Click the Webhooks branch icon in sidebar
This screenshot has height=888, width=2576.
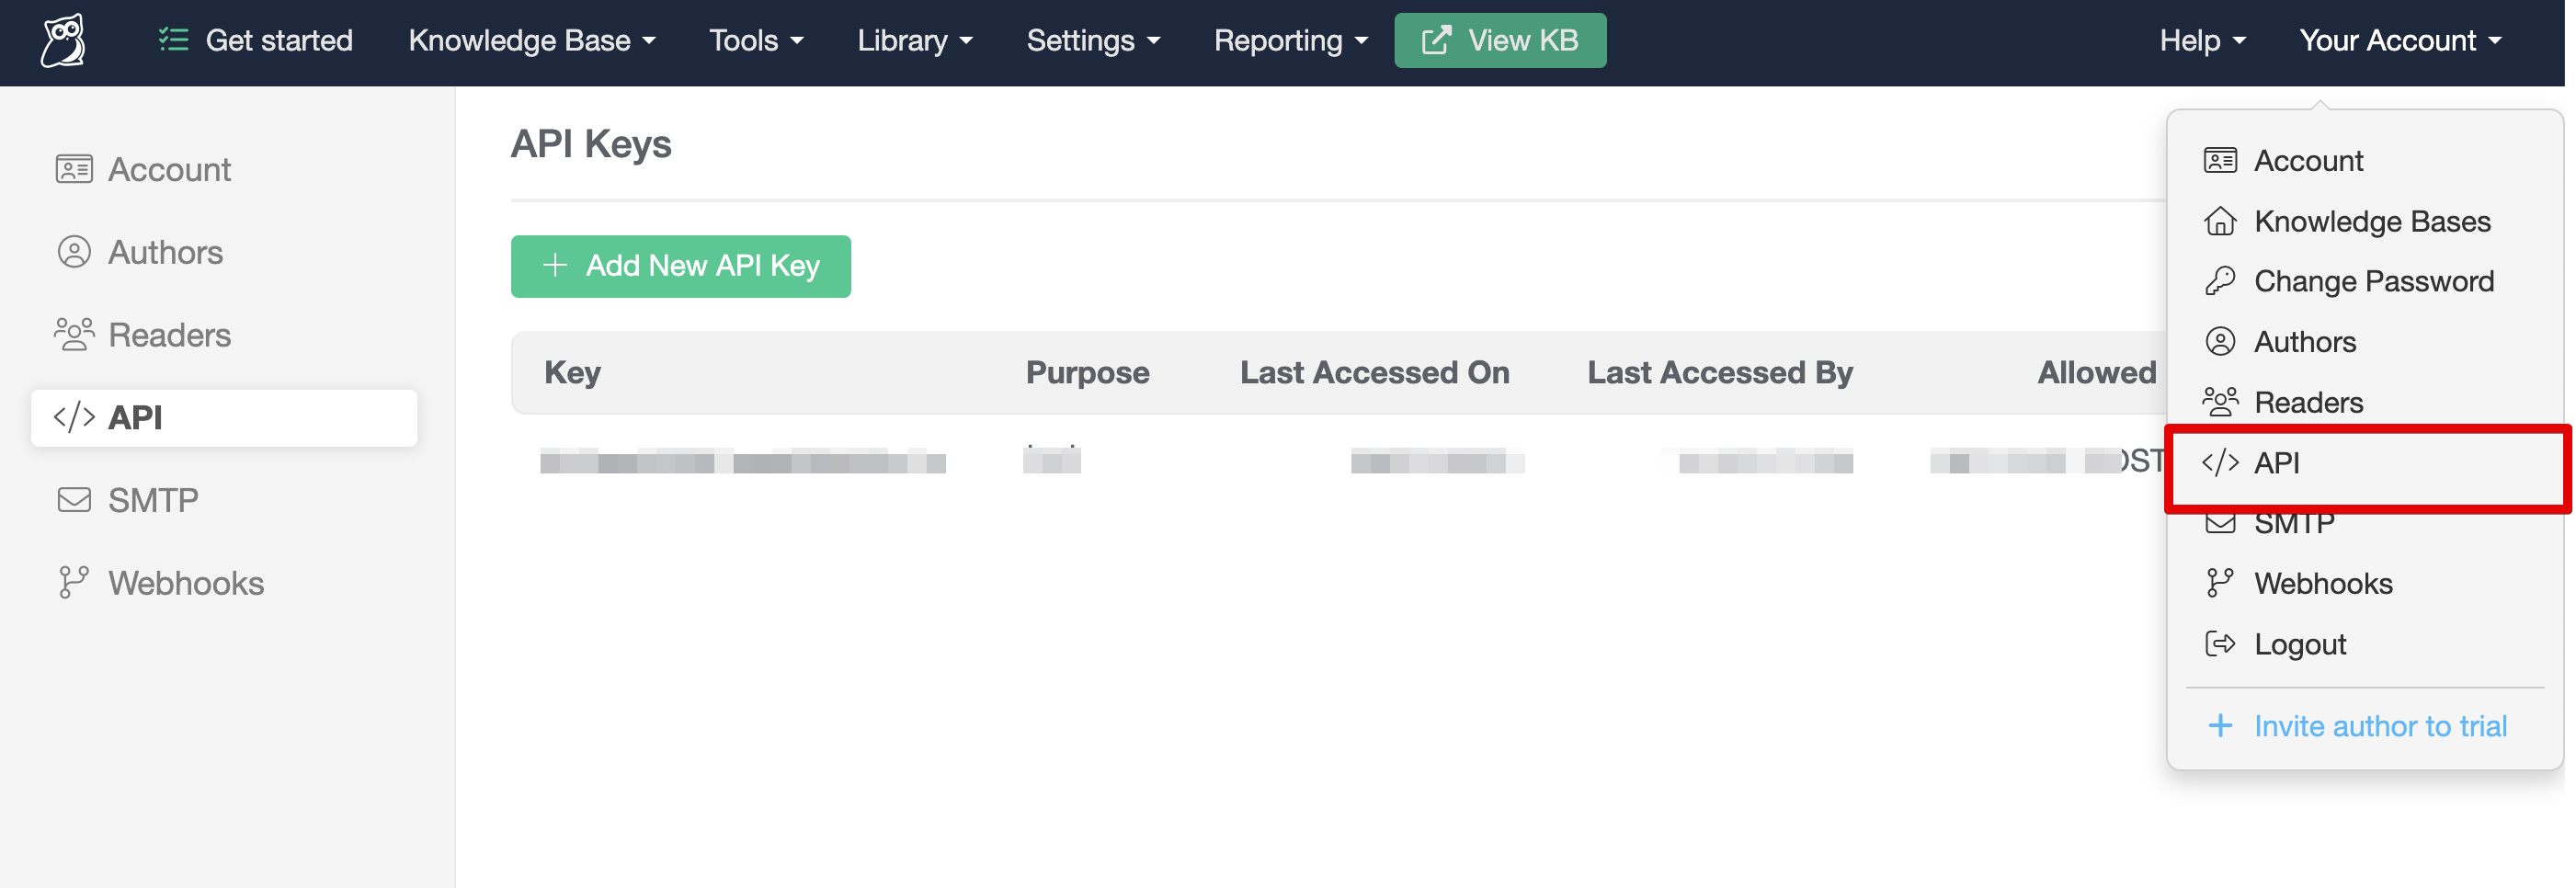tap(74, 583)
